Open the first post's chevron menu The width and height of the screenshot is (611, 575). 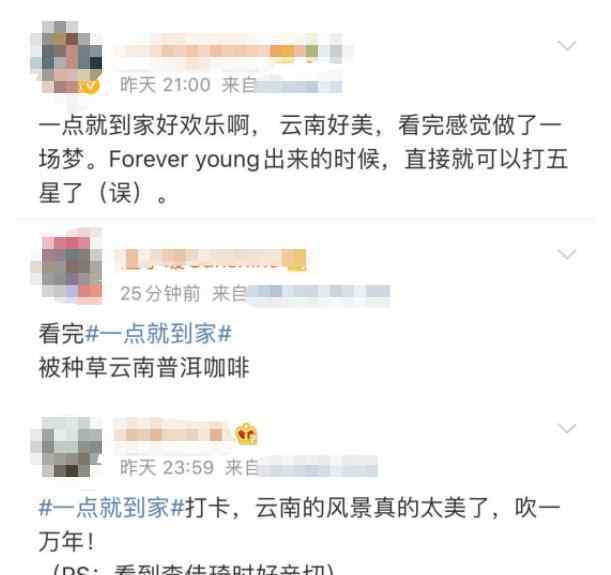(x=567, y=46)
